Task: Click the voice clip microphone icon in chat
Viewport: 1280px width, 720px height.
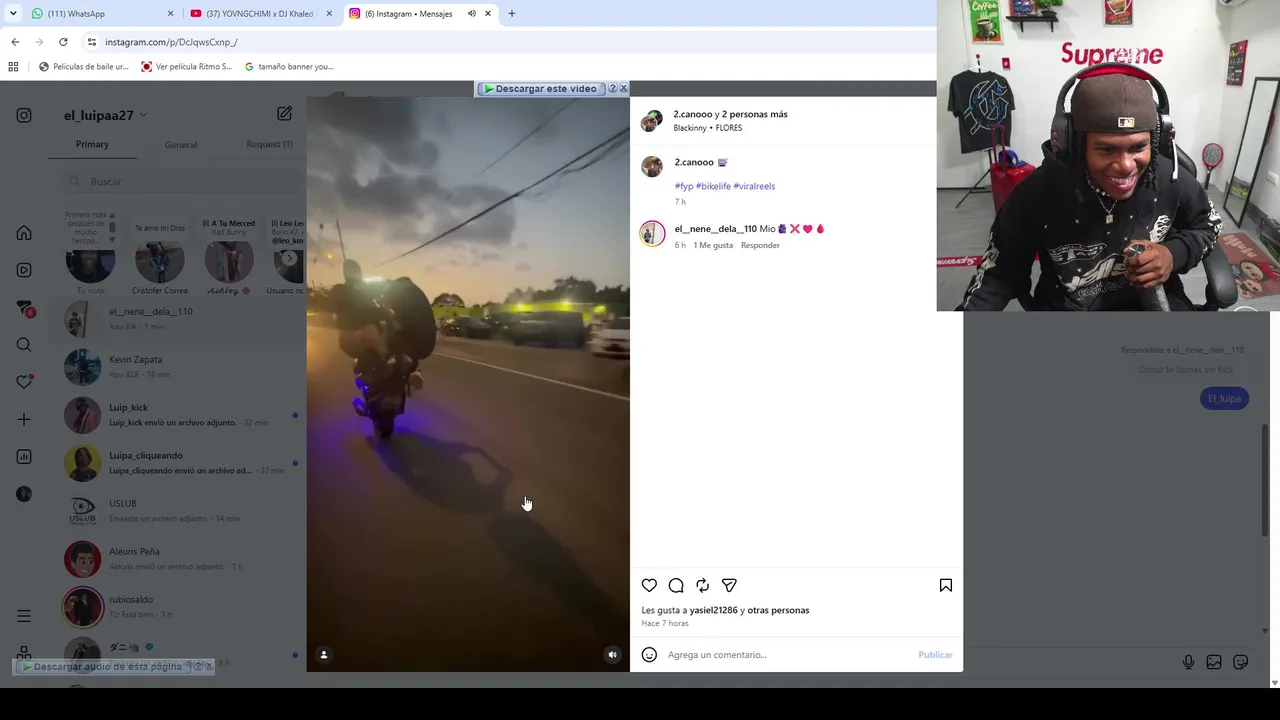Action: click(1188, 662)
